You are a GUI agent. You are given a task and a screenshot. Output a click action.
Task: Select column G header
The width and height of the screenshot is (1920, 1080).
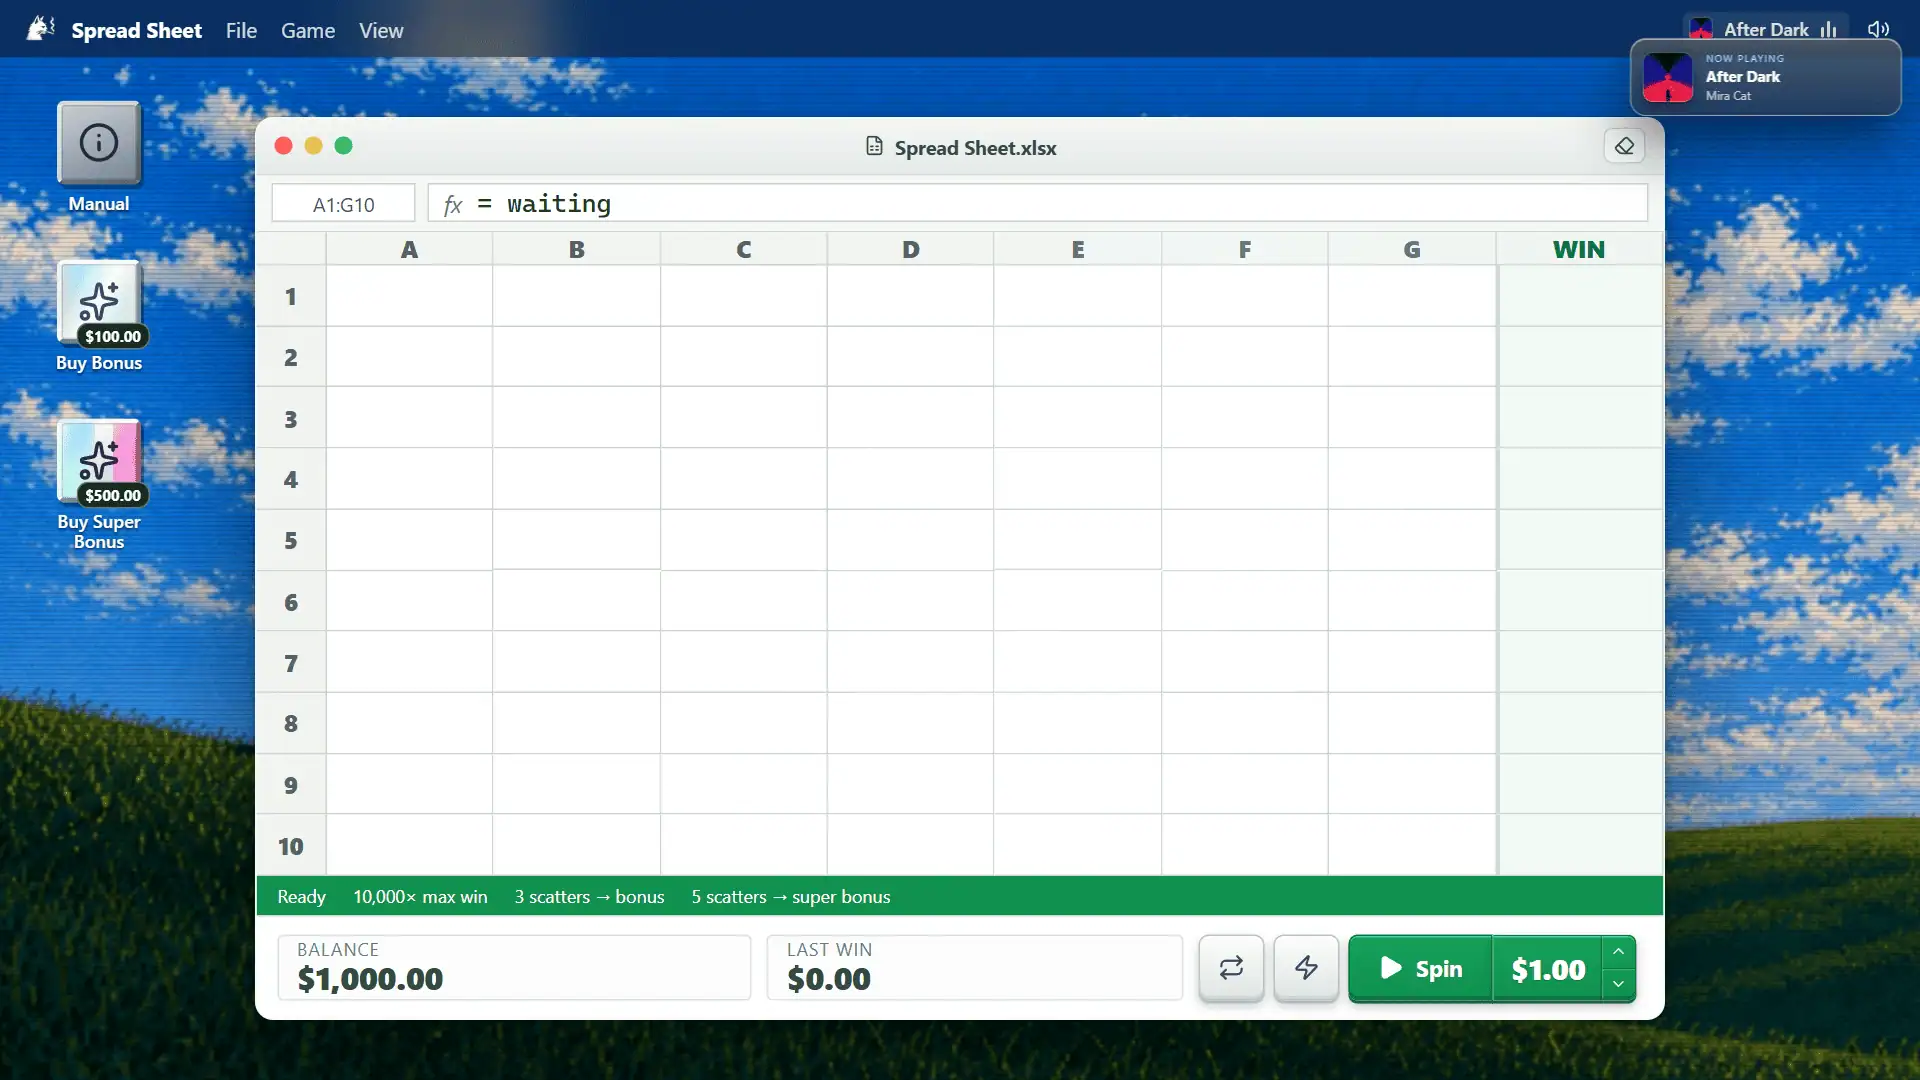coord(1411,249)
